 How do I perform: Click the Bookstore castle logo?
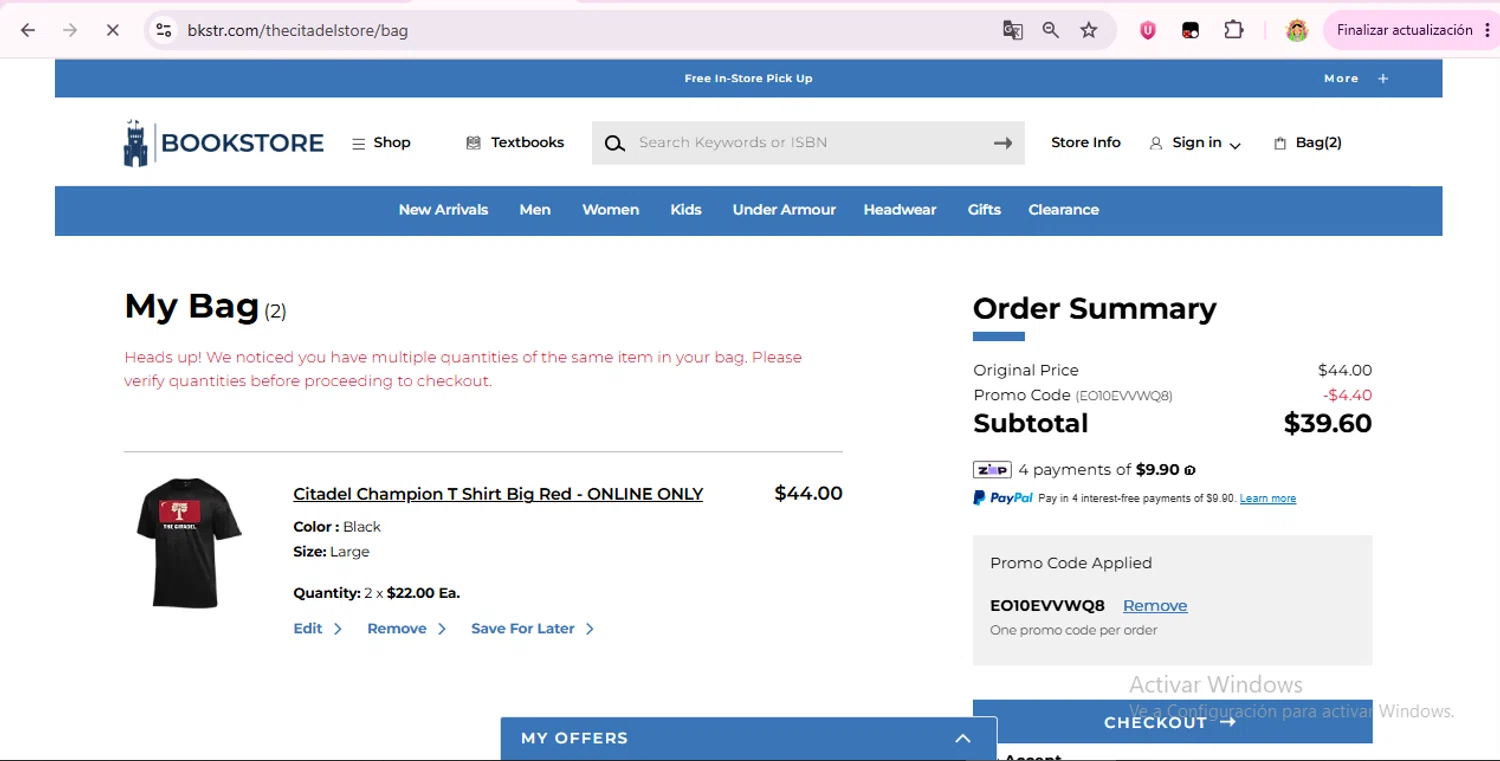[224, 143]
